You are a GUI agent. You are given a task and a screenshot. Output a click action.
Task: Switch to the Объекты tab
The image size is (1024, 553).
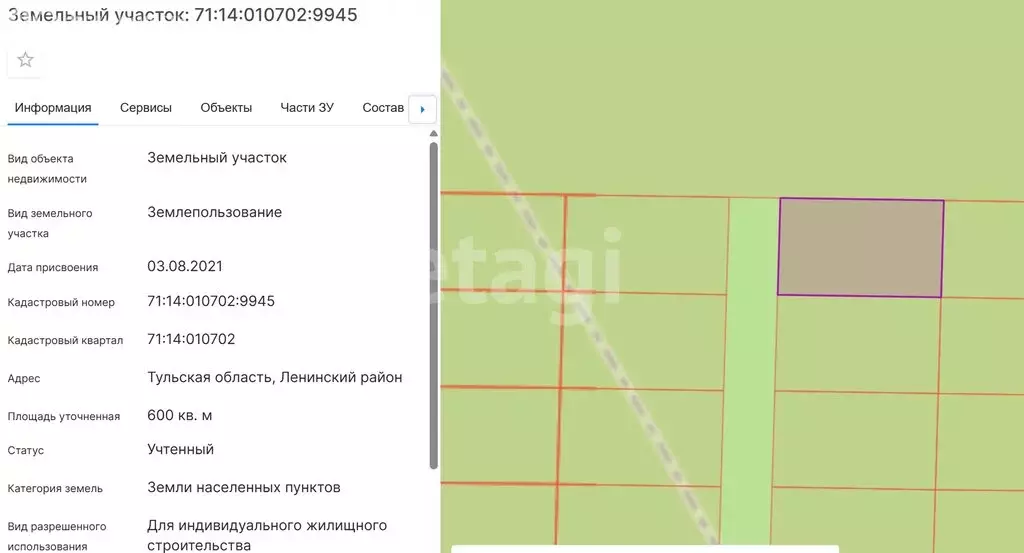pyautogui.click(x=226, y=108)
